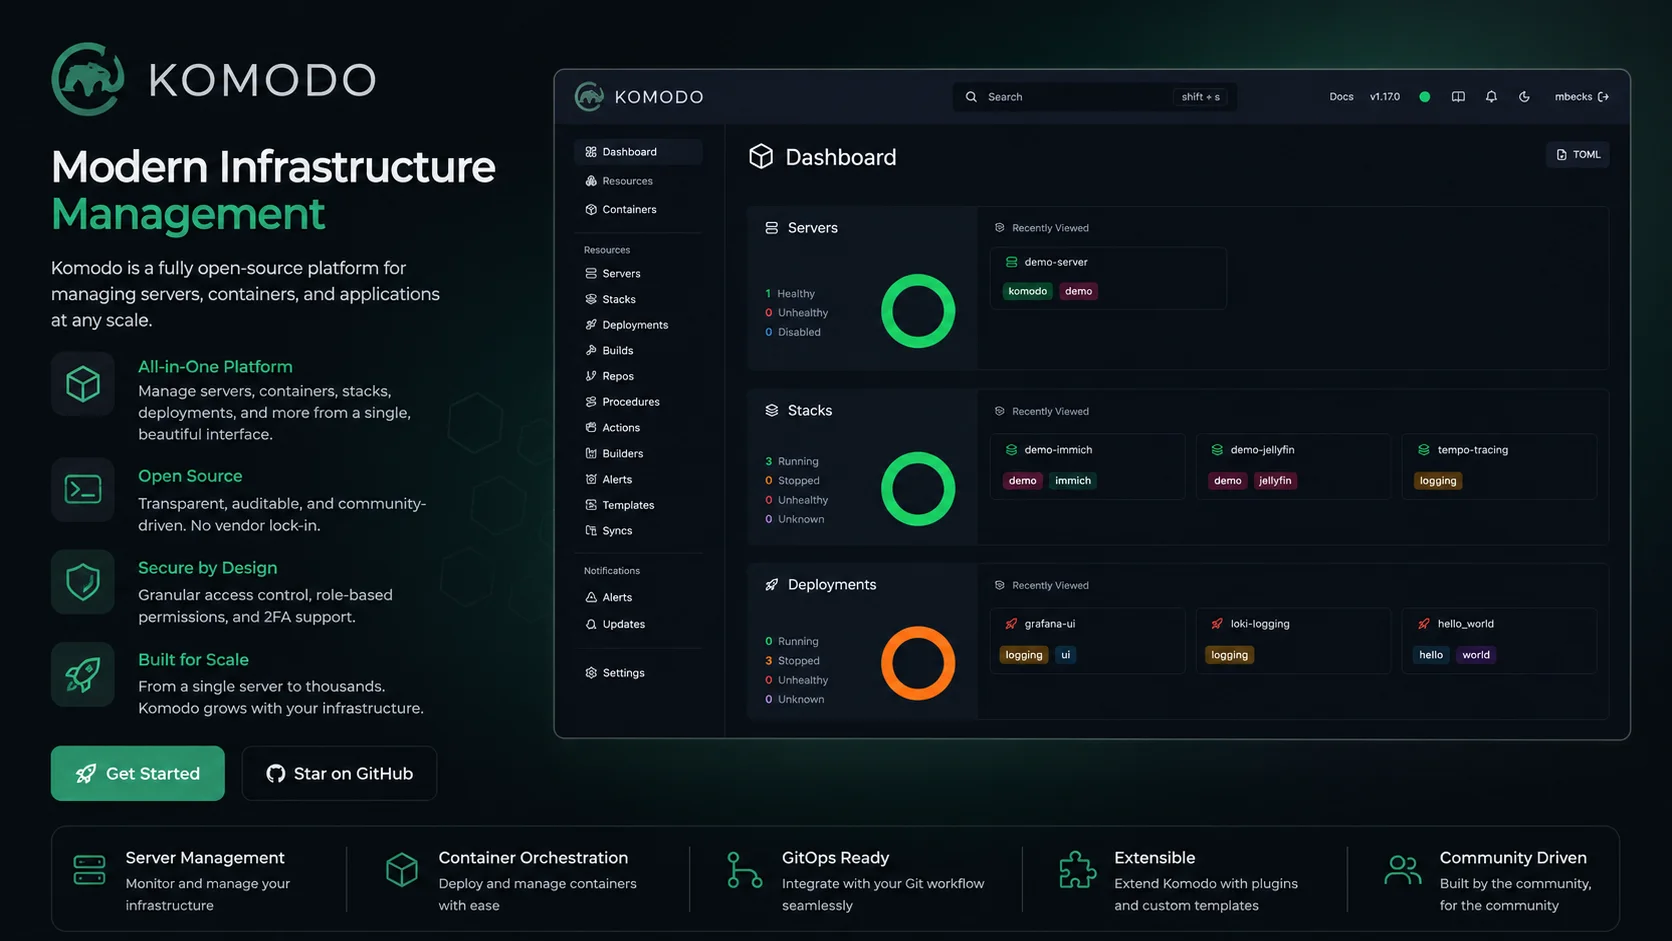The image size is (1672, 941).
Task: Open notifications bell in header
Action: tap(1491, 97)
